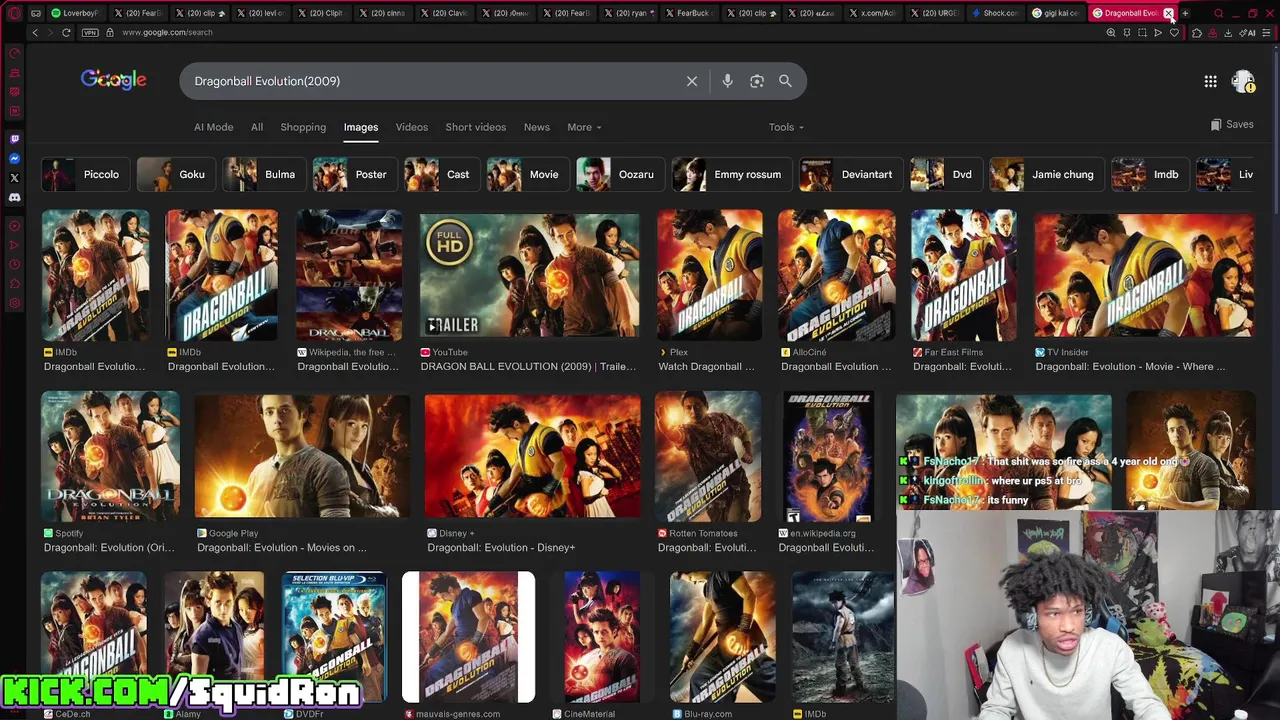Open Twitch in the sidebar
The height and width of the screenshot is (720, 1280).
point(14,139)
